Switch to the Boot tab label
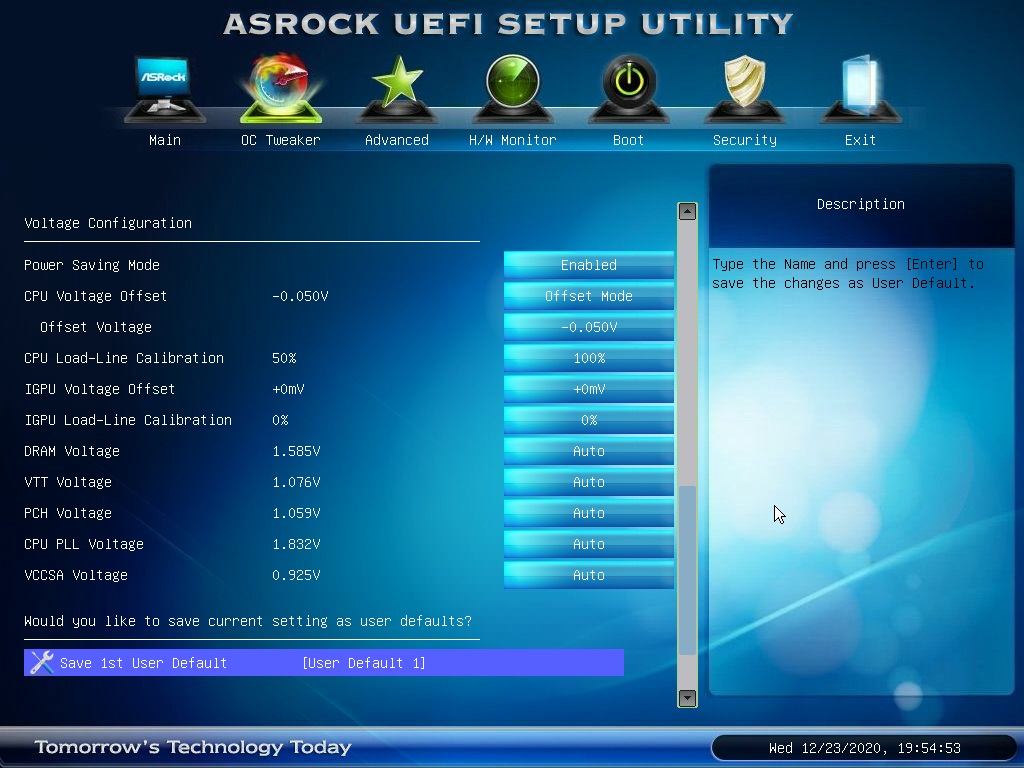This screenshot has width=1024, height=768. click(628, 140)
